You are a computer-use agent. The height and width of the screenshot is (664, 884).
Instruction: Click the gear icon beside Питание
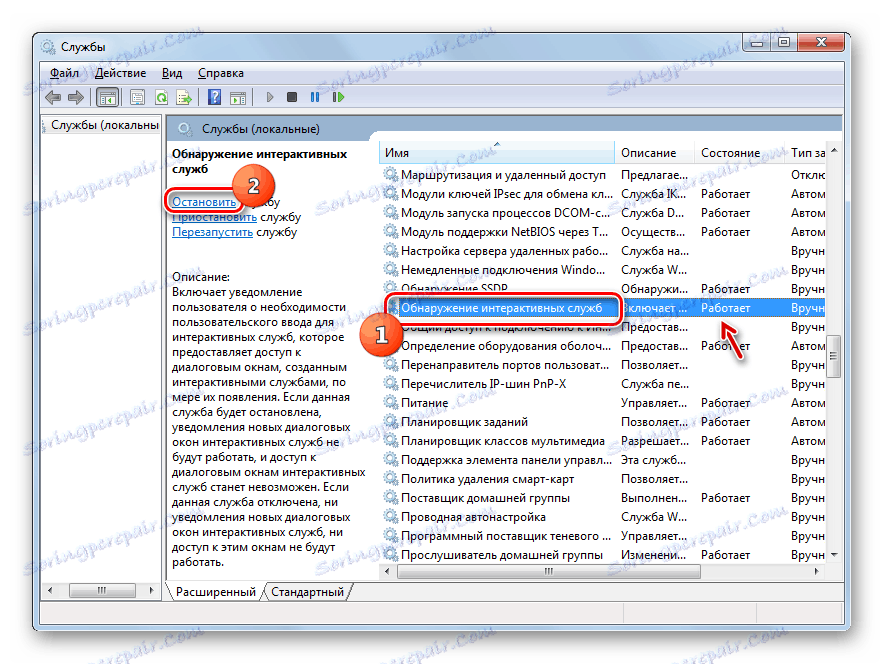click(391, 402)
